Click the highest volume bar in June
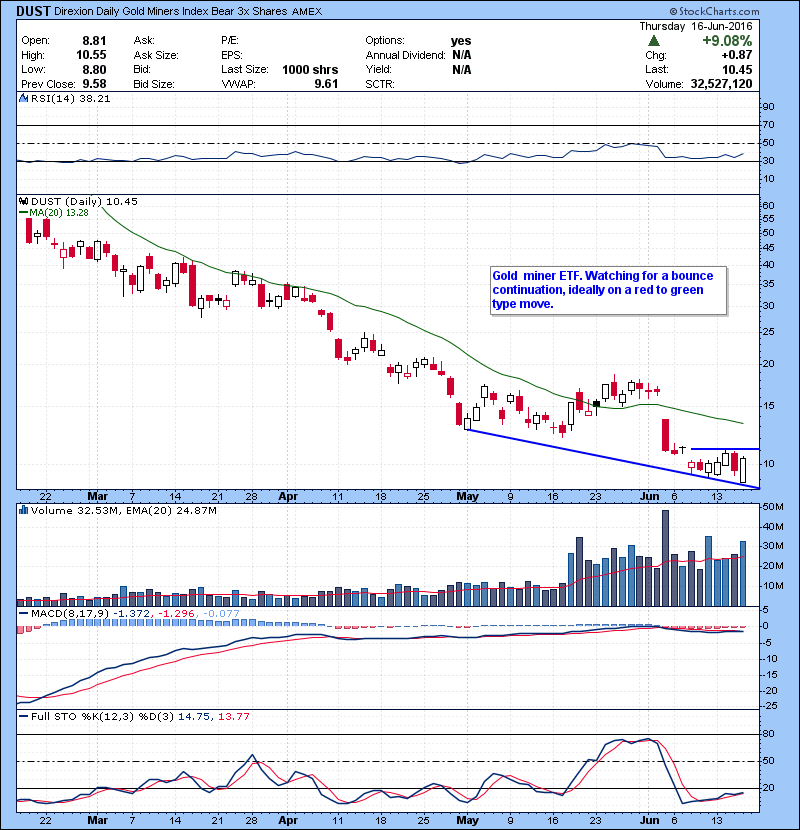 666,558
